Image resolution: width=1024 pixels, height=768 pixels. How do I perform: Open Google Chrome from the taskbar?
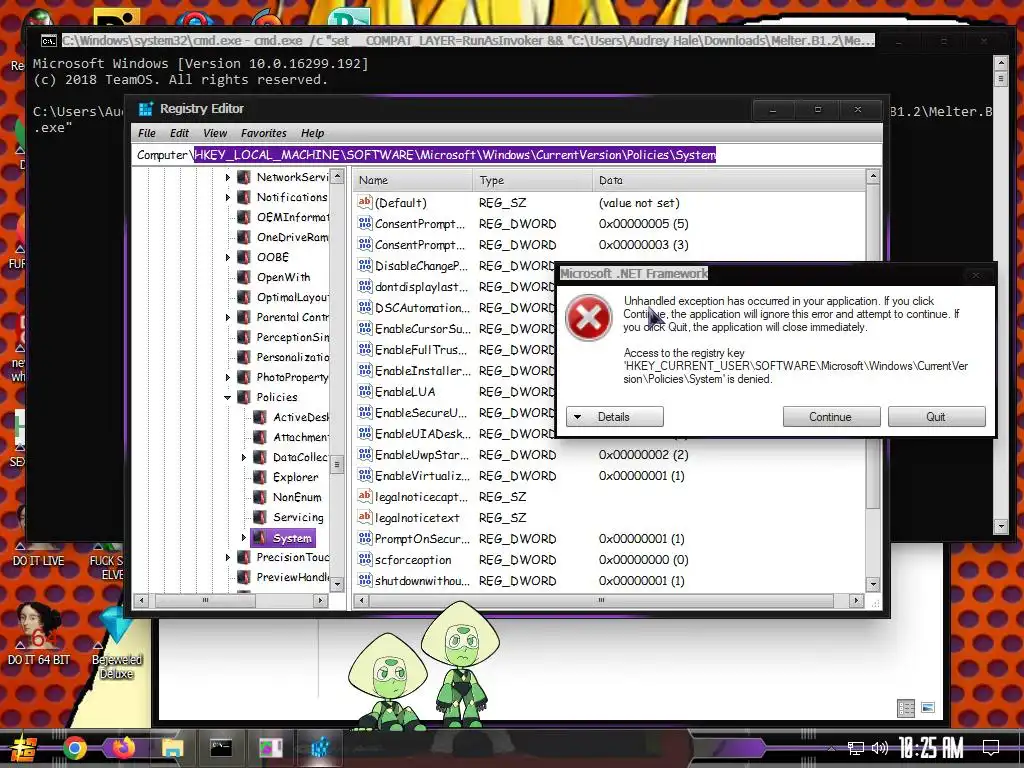74,748
